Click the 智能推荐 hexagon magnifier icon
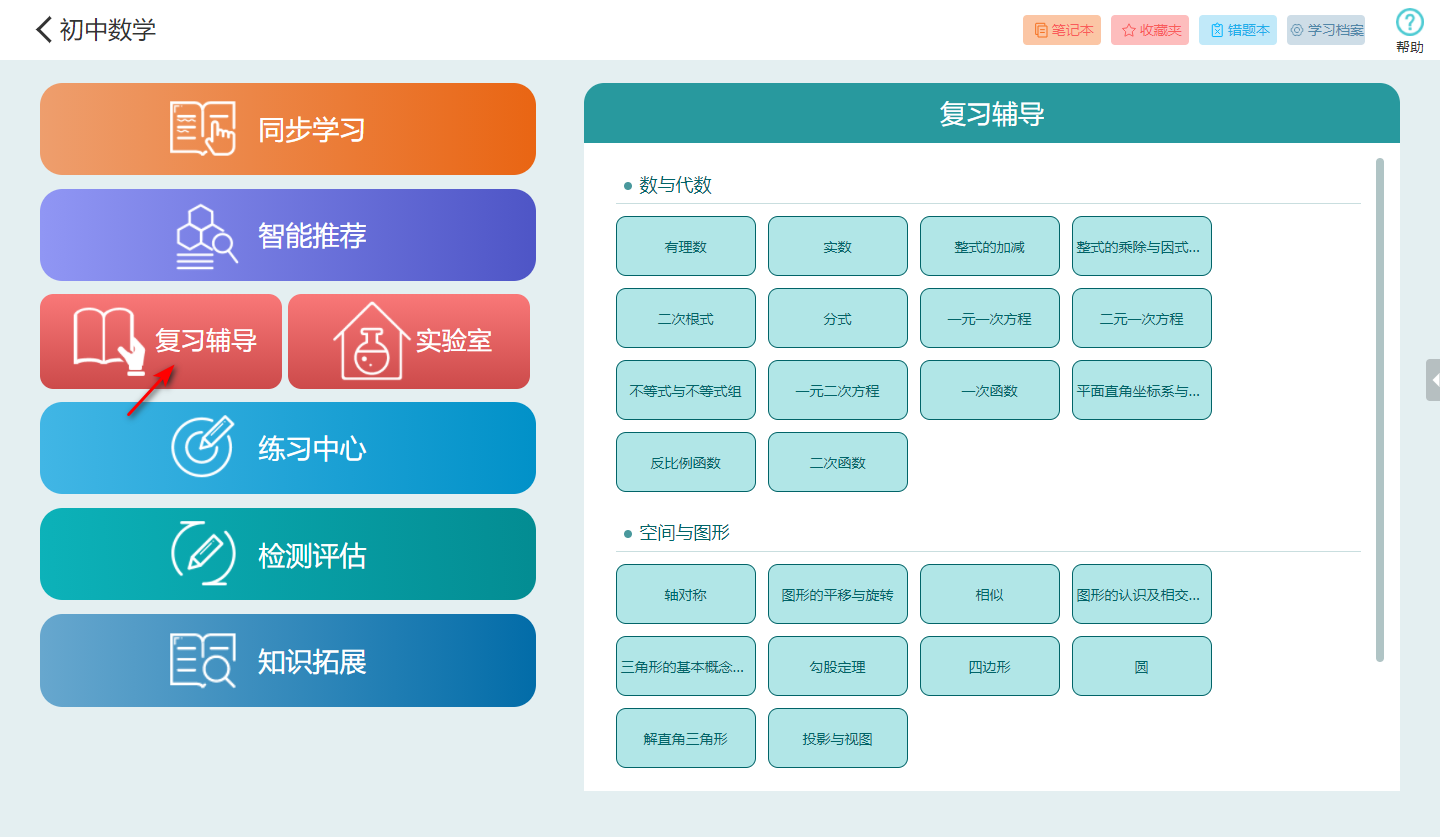 click(x=207, y=235)
